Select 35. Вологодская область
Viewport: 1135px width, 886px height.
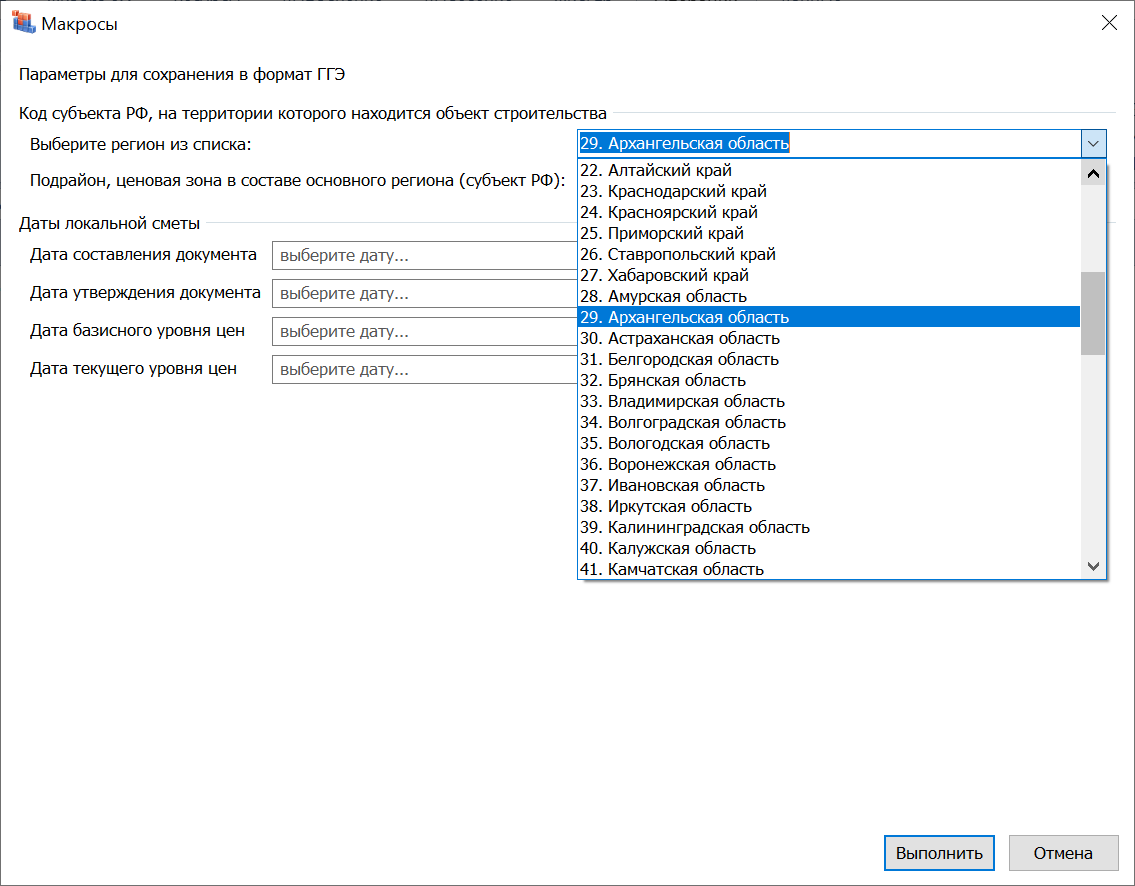[x=689, y=444]
